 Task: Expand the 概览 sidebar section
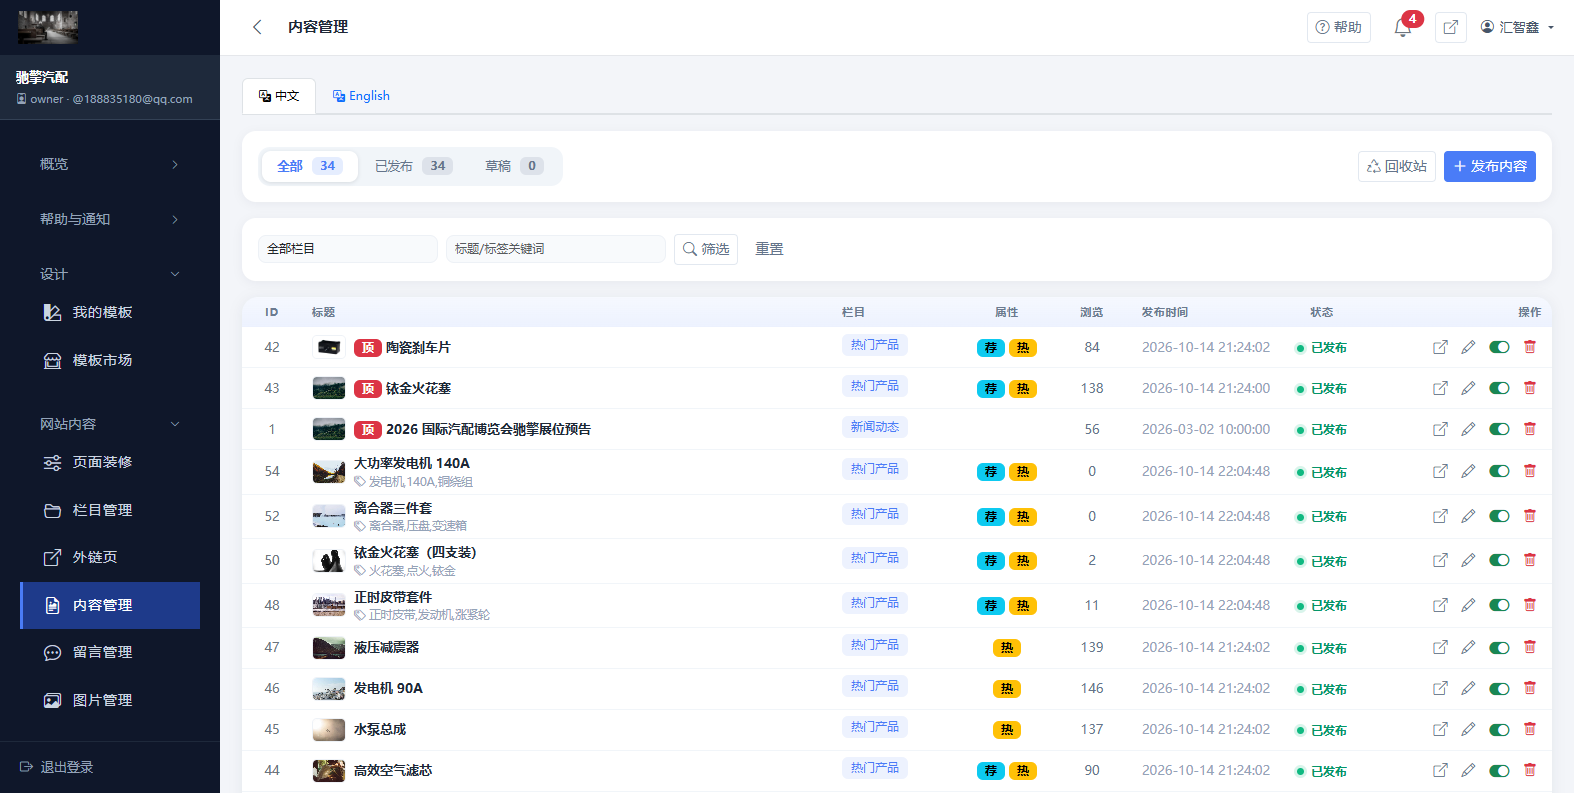pyautogui.click(x=110, y=164)
